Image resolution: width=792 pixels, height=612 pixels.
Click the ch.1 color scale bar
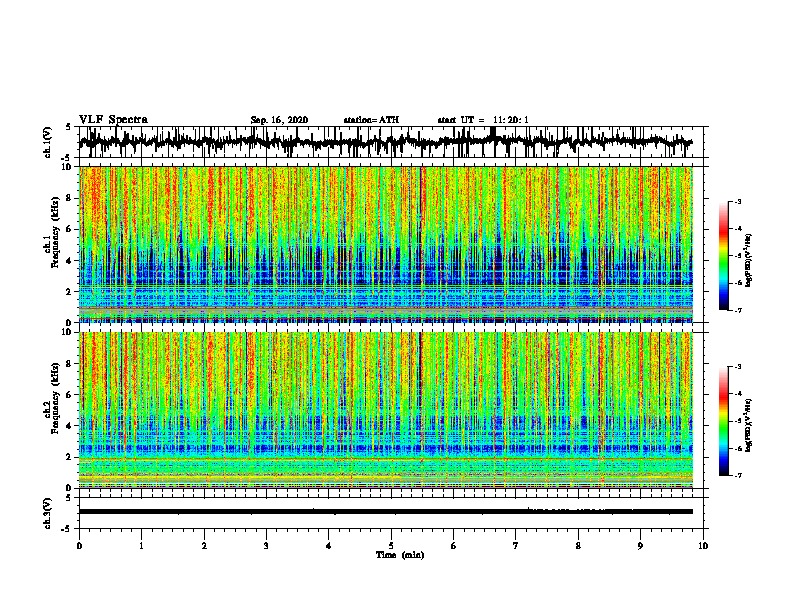point(724,256)
